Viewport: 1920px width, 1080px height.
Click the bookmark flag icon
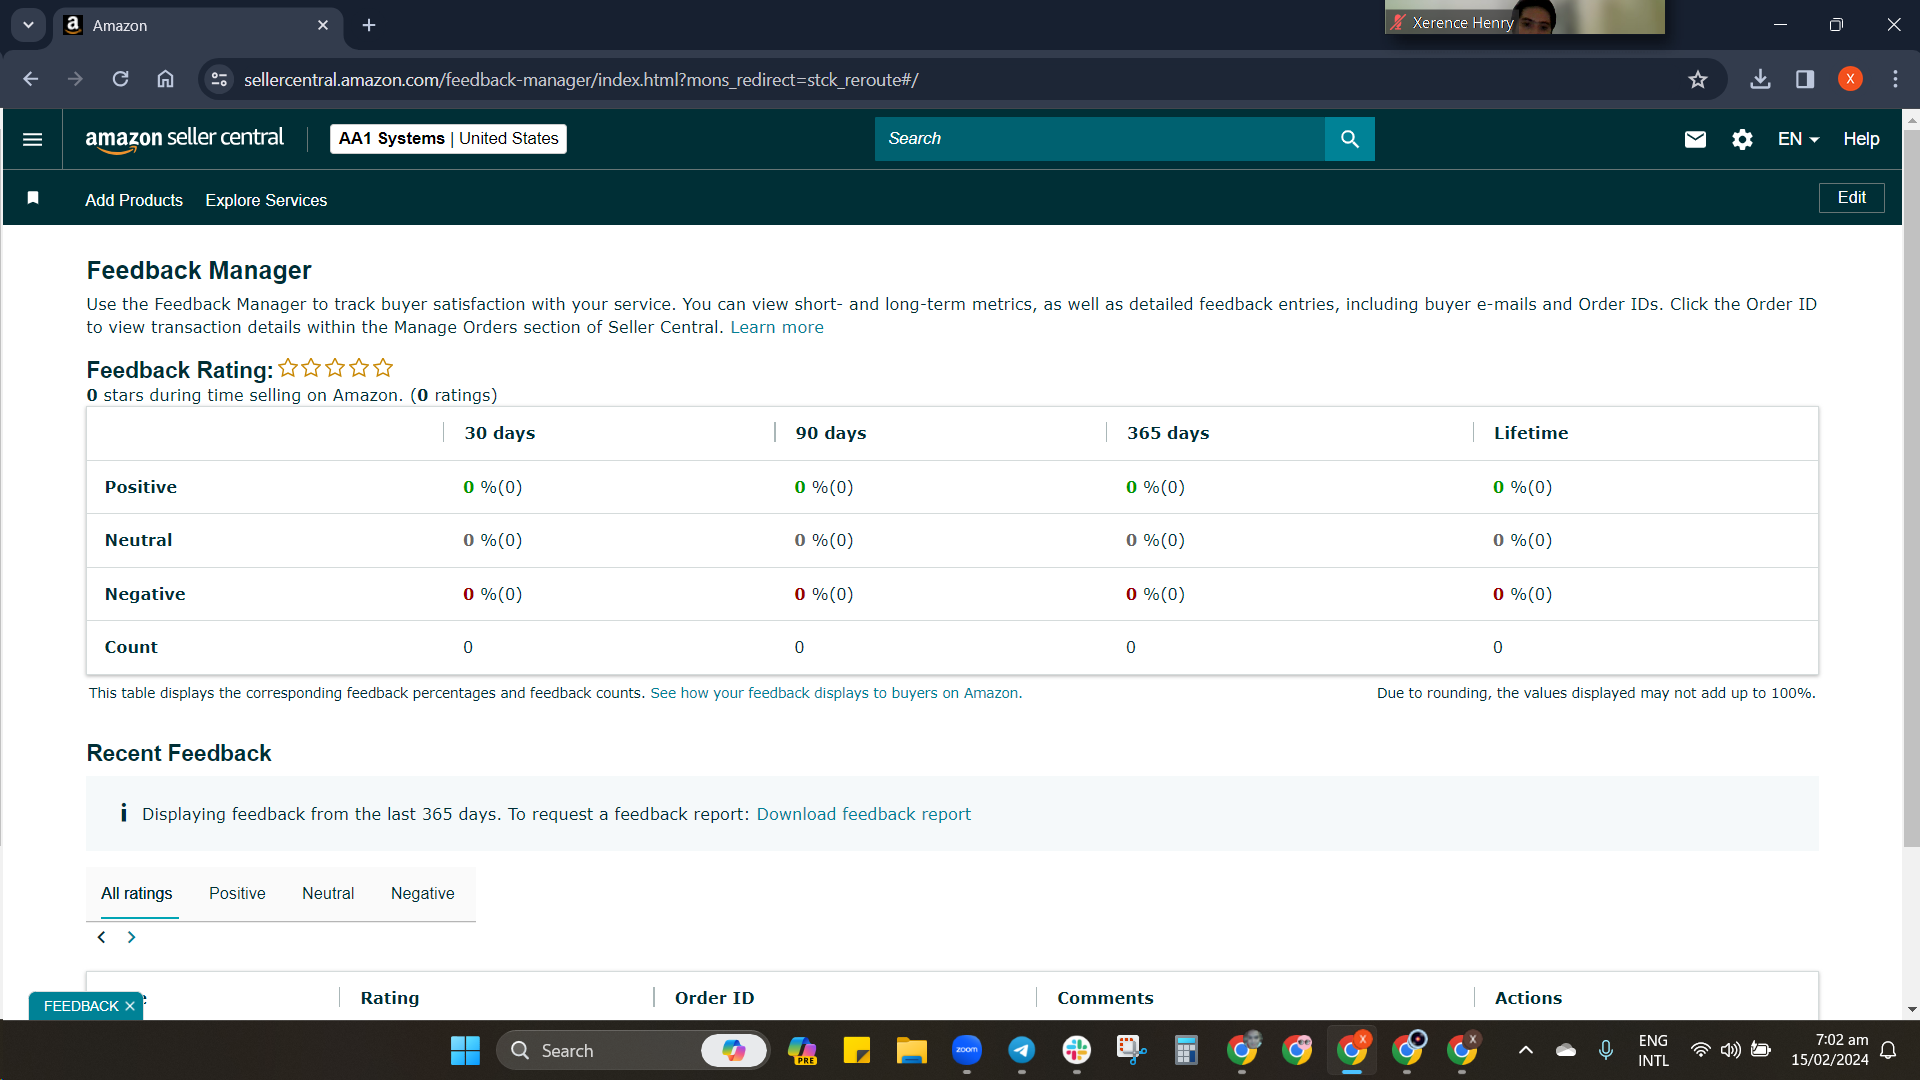point(33,198)
